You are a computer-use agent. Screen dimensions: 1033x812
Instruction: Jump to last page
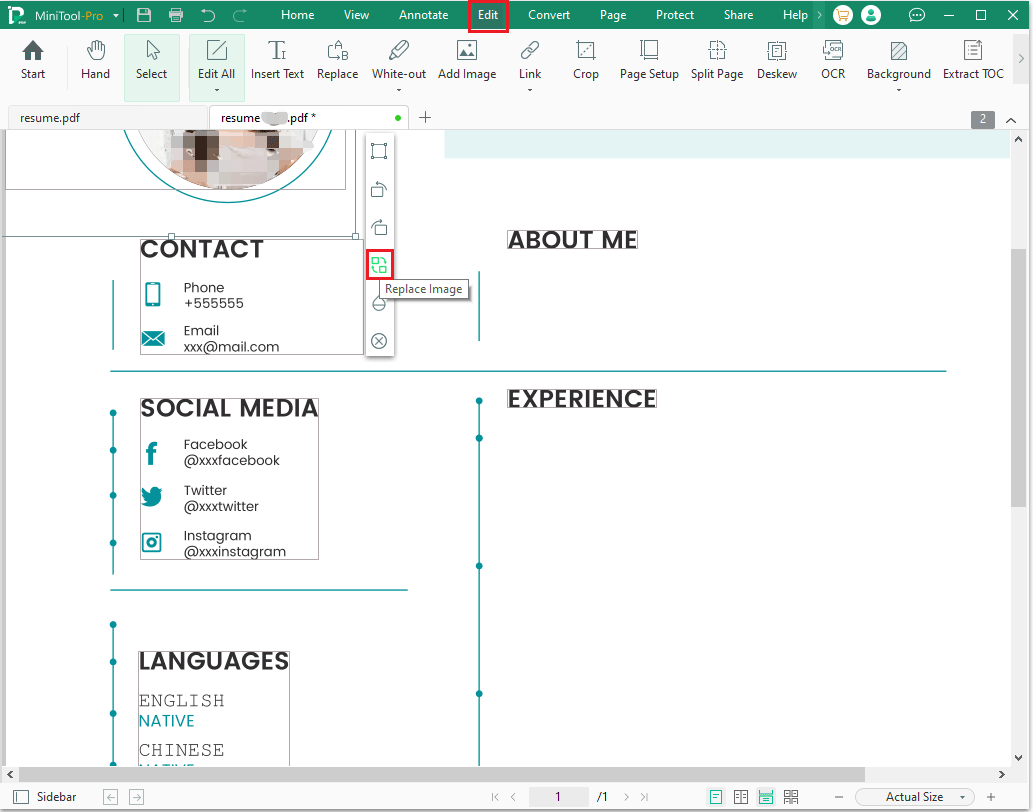tap(644, 797)
